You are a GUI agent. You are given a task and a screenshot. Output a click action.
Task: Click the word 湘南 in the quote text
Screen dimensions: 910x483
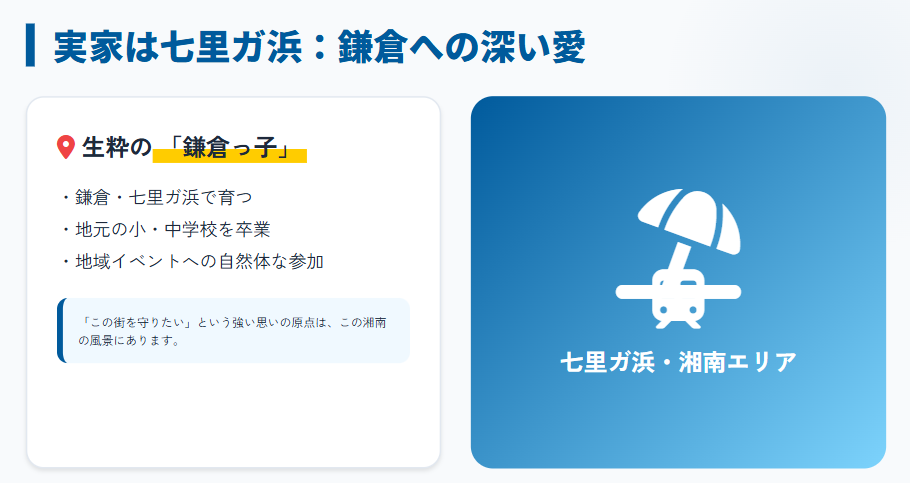pyautogui.click(x=375, y=323)
